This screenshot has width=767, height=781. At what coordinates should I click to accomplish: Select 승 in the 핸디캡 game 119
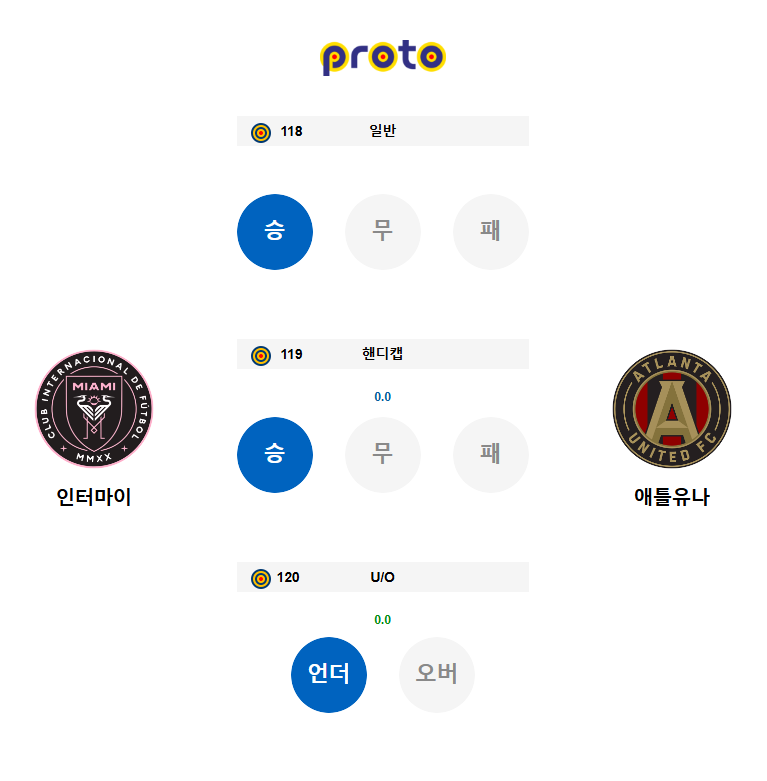(x=275, y=455)
